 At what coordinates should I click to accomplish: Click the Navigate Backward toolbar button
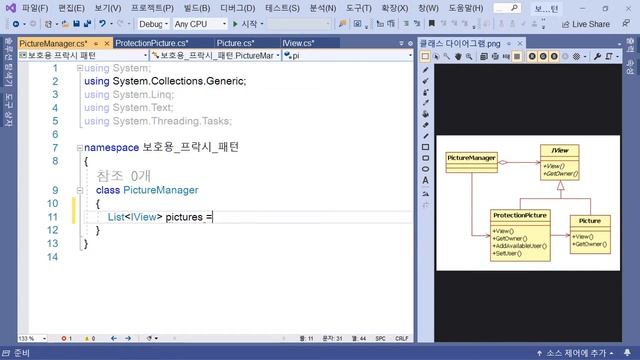pos(16,24)
